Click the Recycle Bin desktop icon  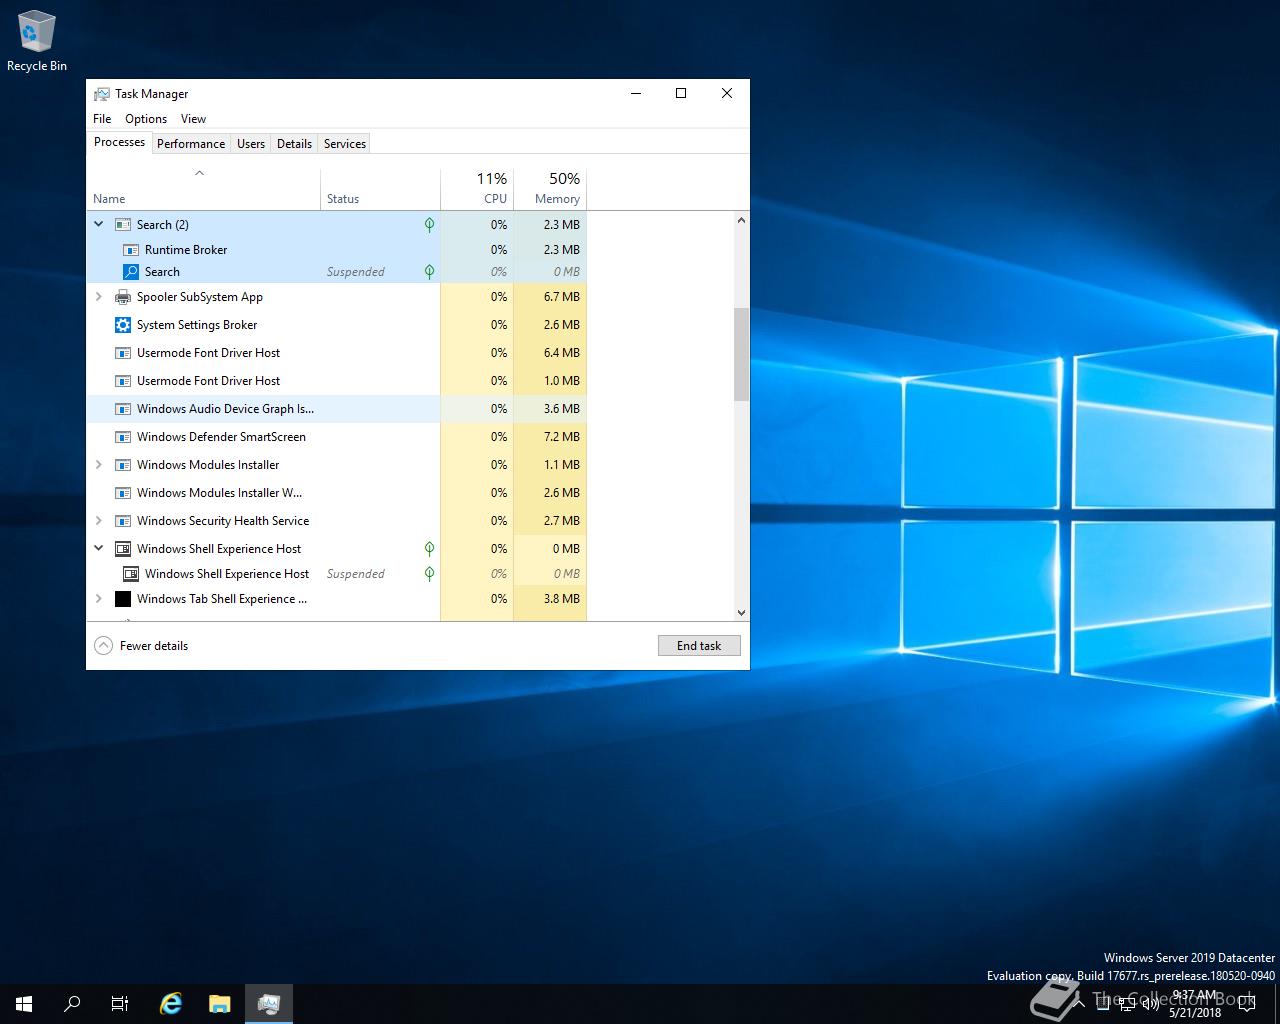tap(37, 42)
